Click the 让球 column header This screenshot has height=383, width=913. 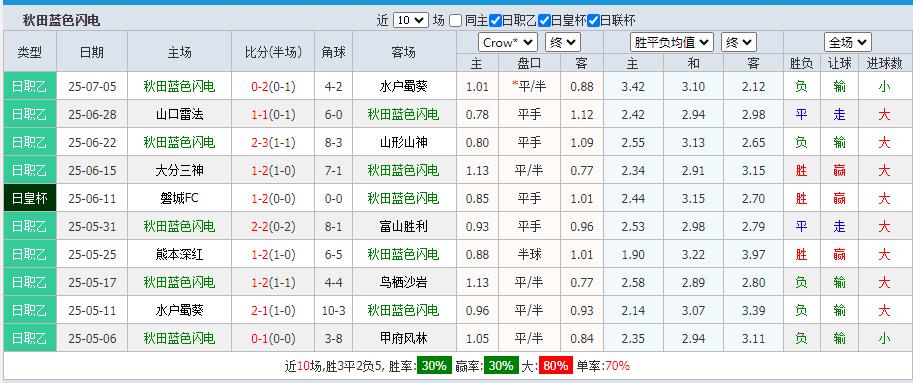839,63
